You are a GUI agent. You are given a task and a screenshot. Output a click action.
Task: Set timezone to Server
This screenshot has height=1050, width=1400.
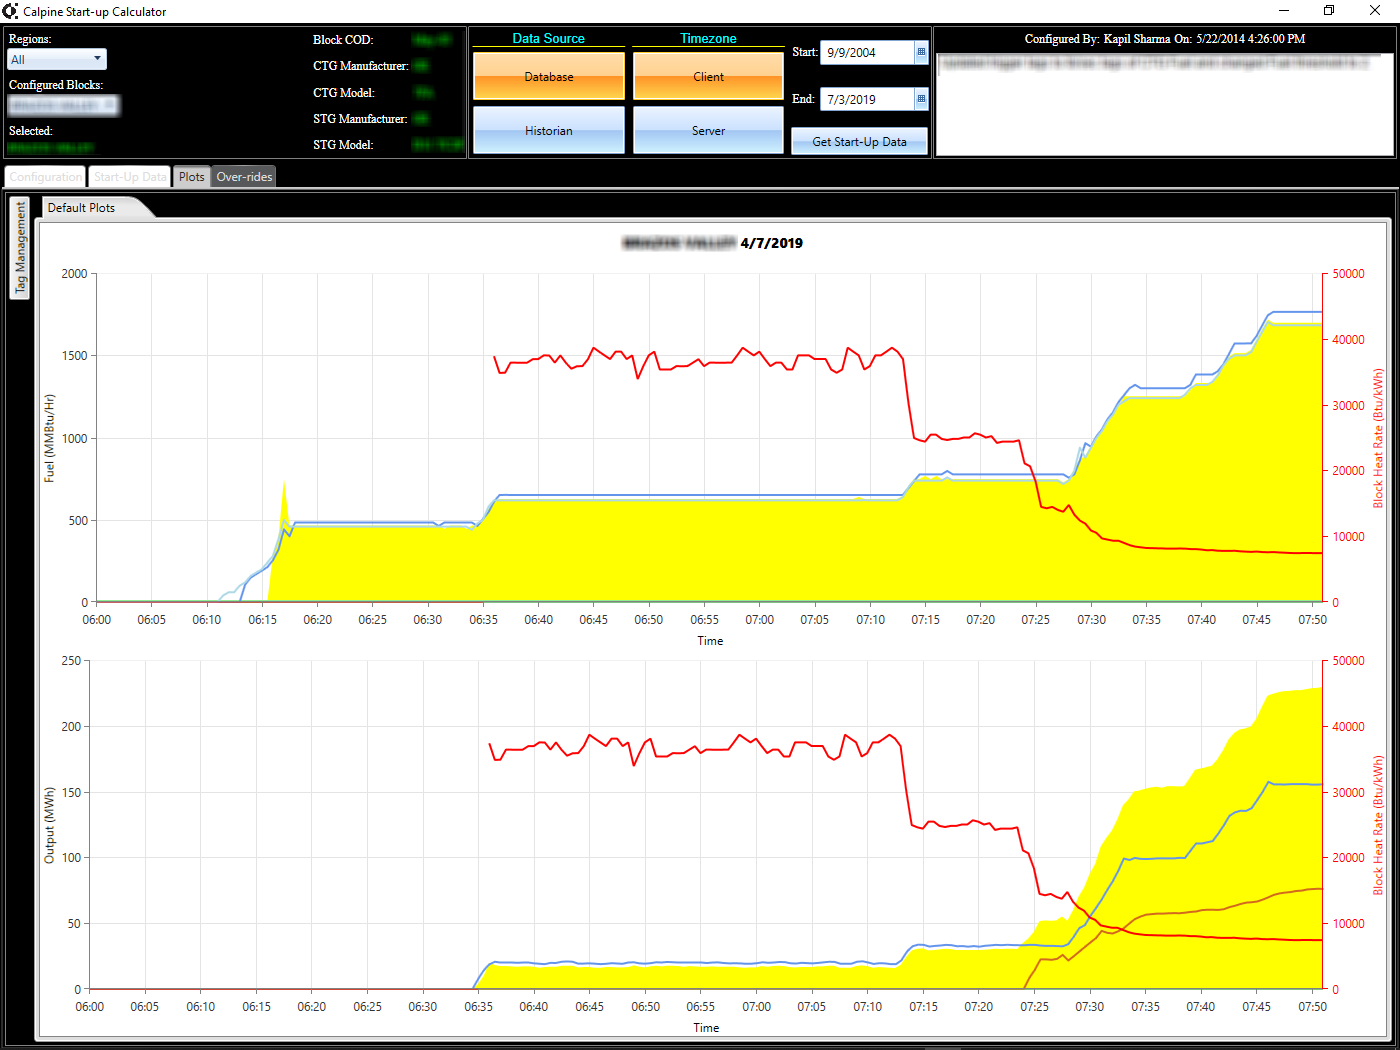coord(708,131)
